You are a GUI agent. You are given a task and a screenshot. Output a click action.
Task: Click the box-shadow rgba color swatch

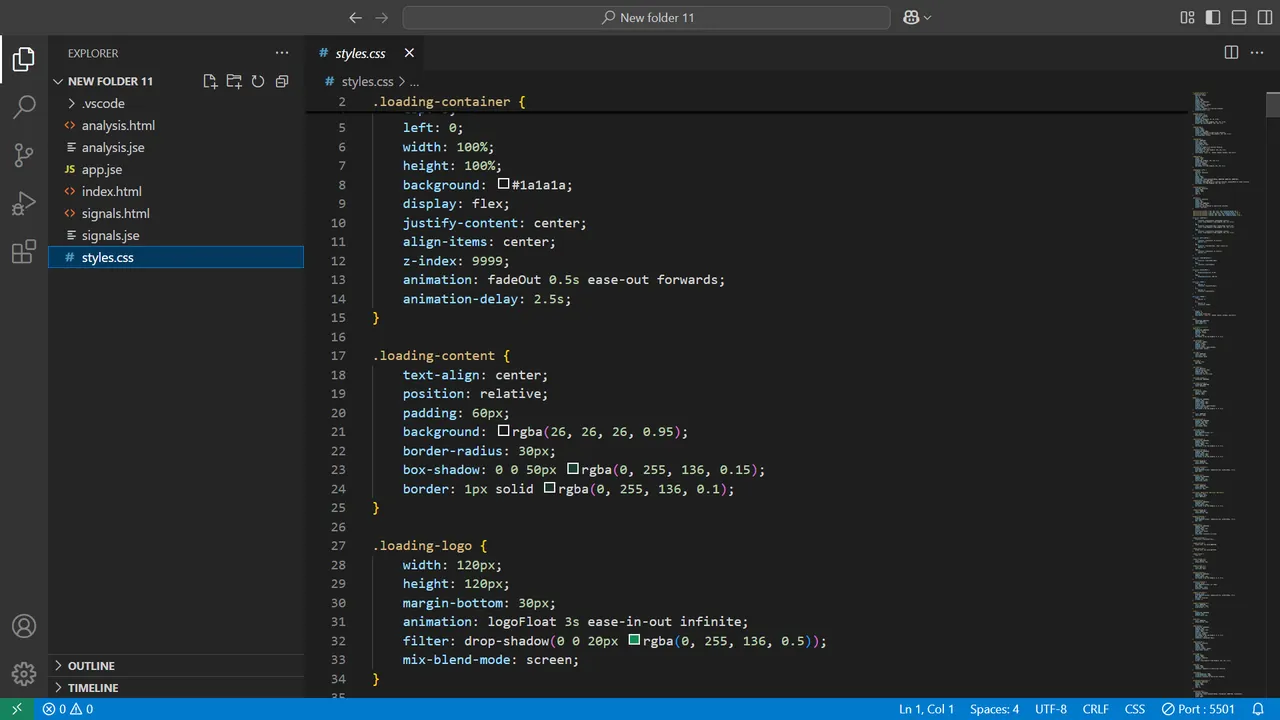[x=573, y=469]
